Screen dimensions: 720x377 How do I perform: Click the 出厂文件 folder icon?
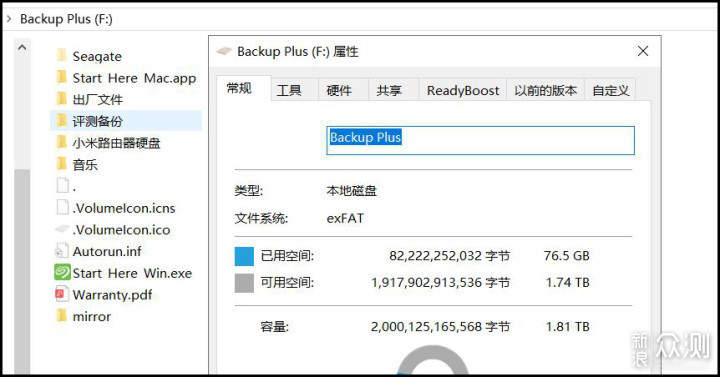(x=62, y=99)
